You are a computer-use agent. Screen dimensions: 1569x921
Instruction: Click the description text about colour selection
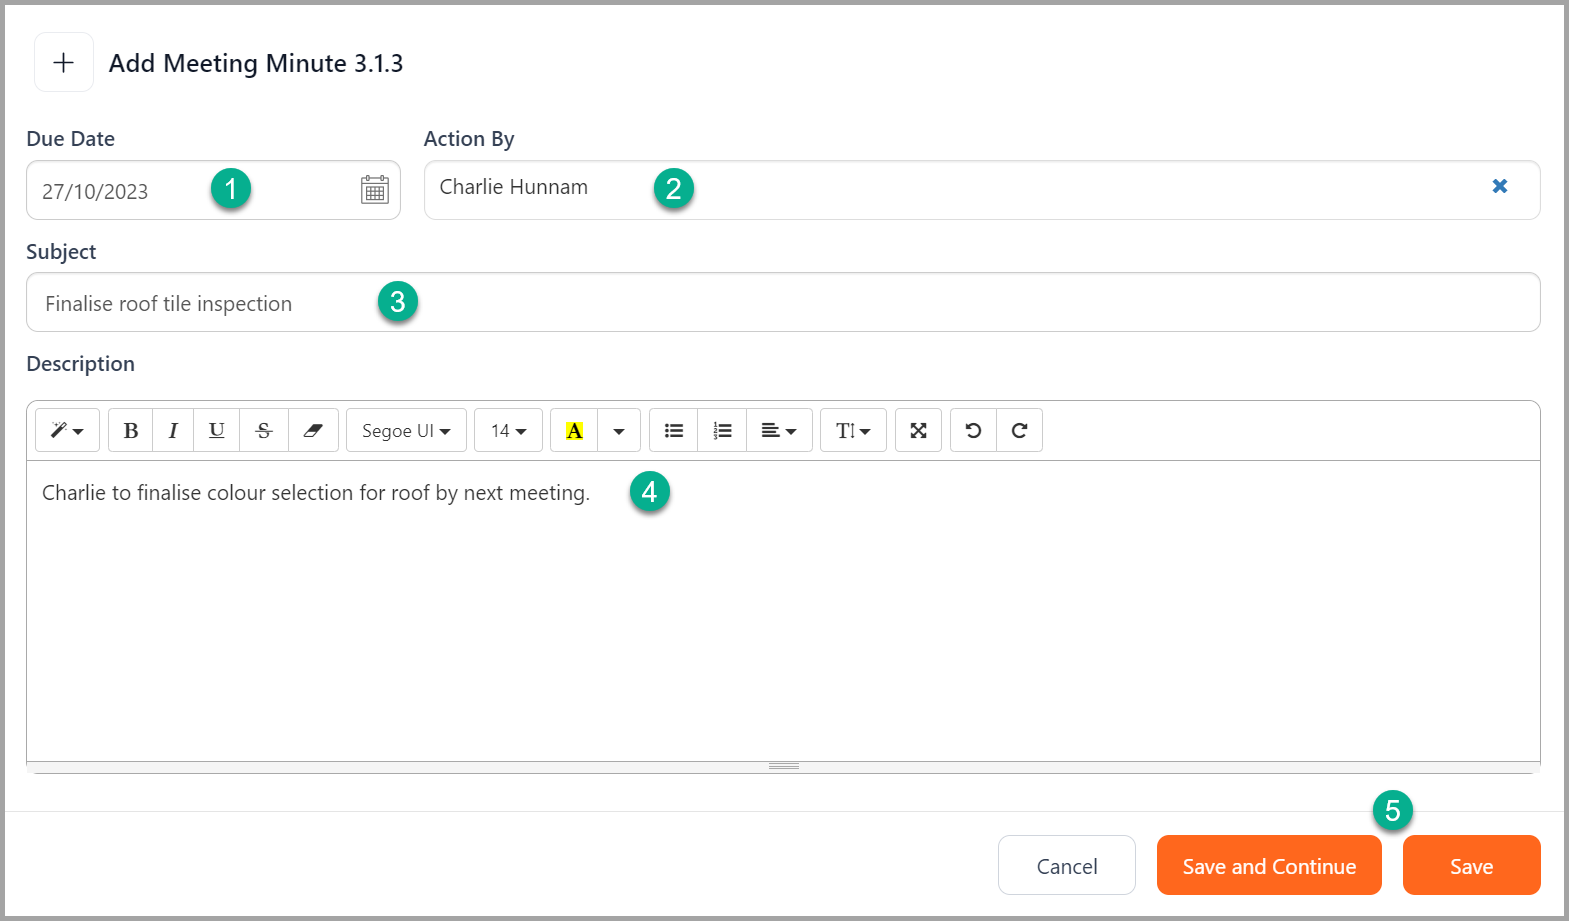[x=316, y=493]
